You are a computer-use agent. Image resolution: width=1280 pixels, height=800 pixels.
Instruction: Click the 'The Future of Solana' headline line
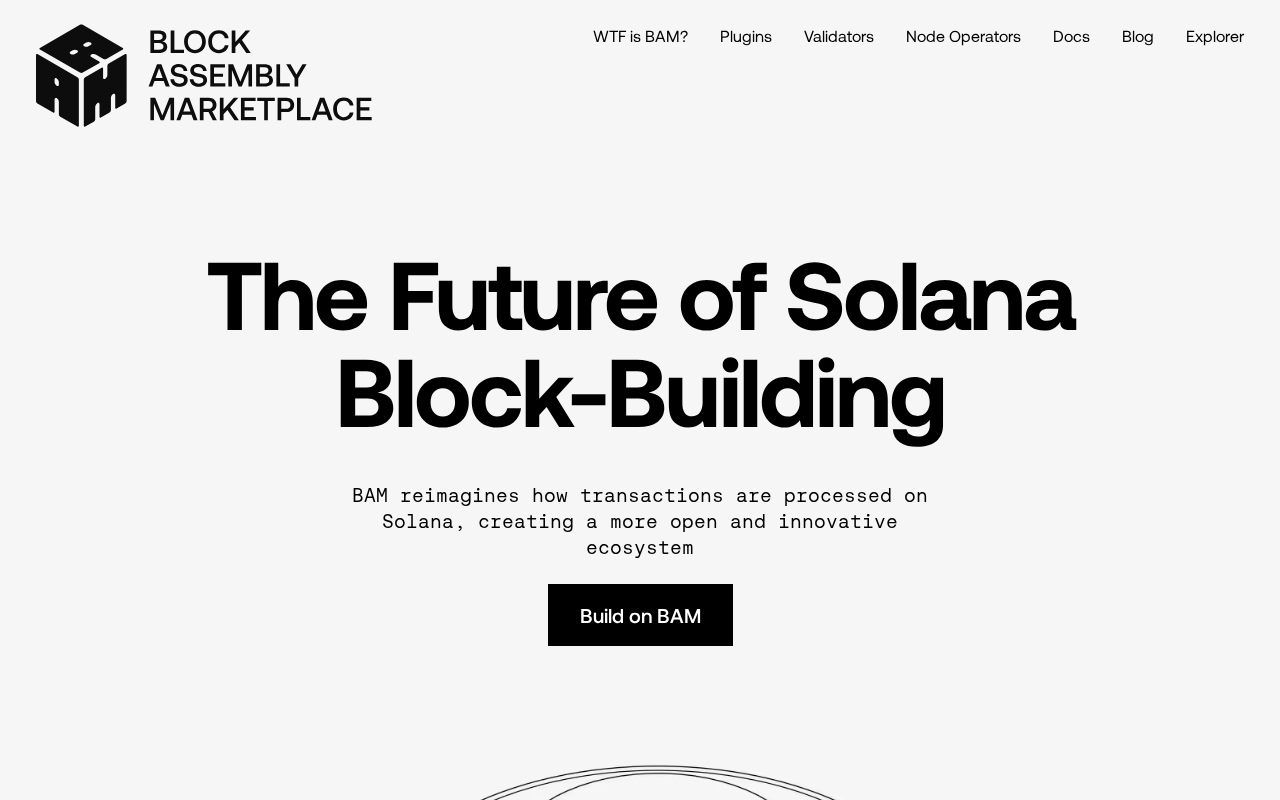click(x=640, y=297)
